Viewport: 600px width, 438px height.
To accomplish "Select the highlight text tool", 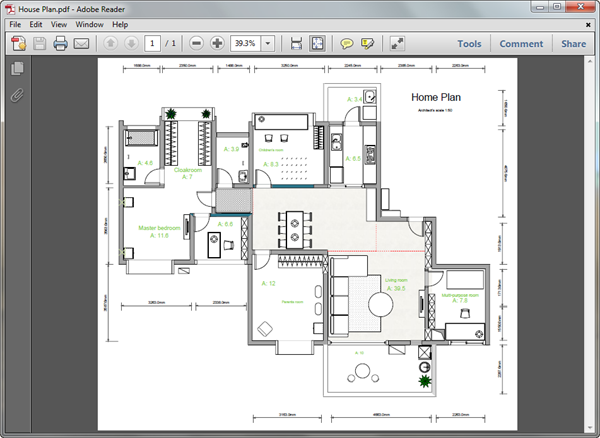I will pyautogui.click(x=367, y=44).
